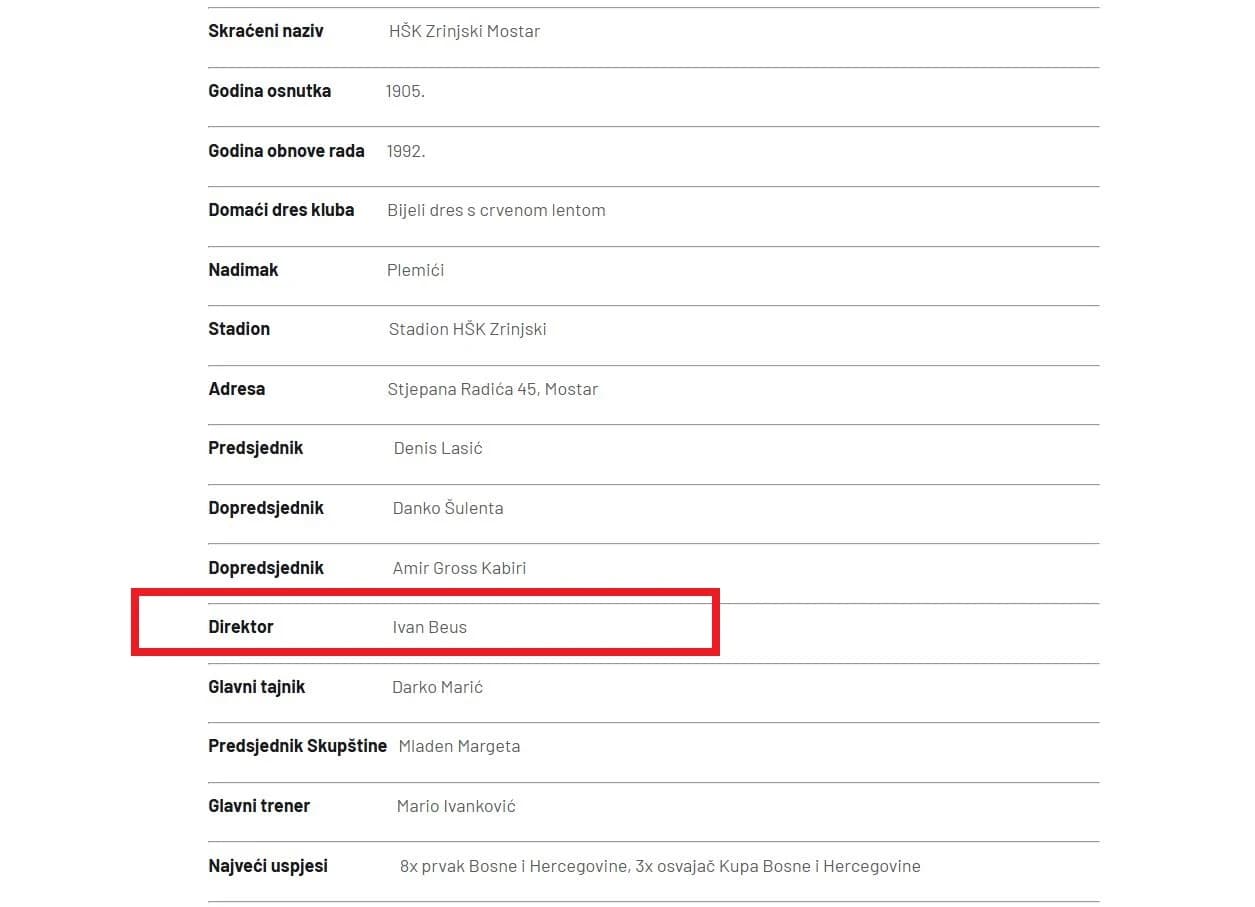Click the nickname value Plemići

click(415, 270)
